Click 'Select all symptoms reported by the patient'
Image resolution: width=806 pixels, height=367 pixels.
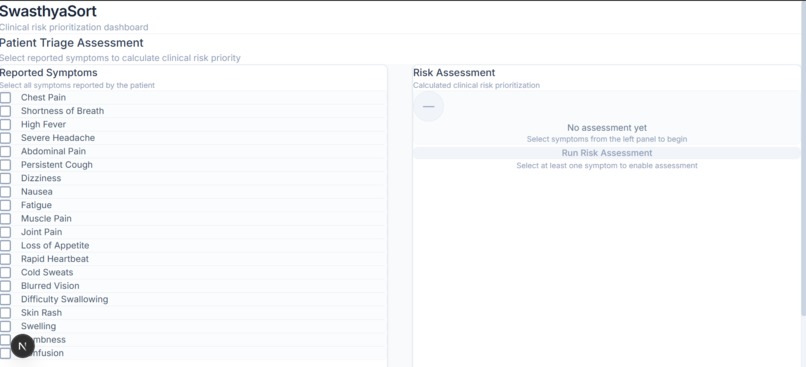(77, 85)
